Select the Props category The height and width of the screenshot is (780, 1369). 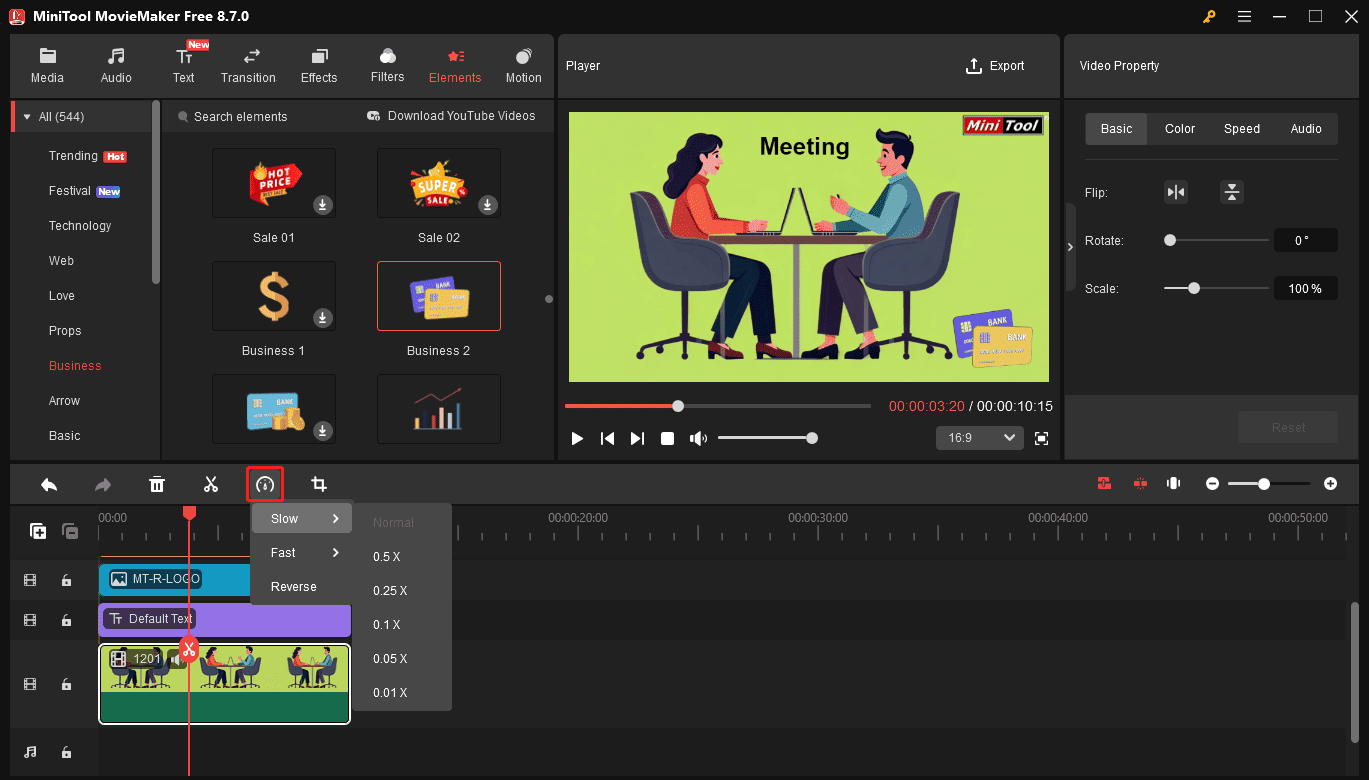65,331
